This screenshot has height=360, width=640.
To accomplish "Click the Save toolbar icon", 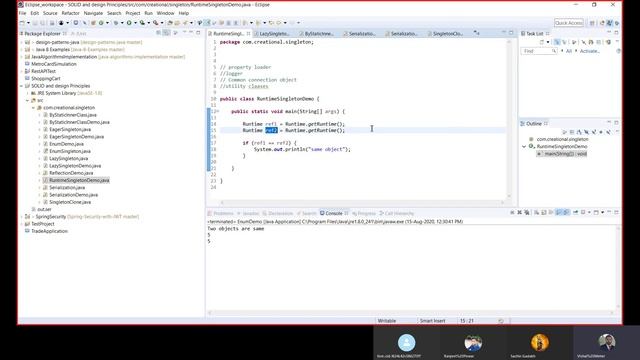I will [x=35, y=23].
